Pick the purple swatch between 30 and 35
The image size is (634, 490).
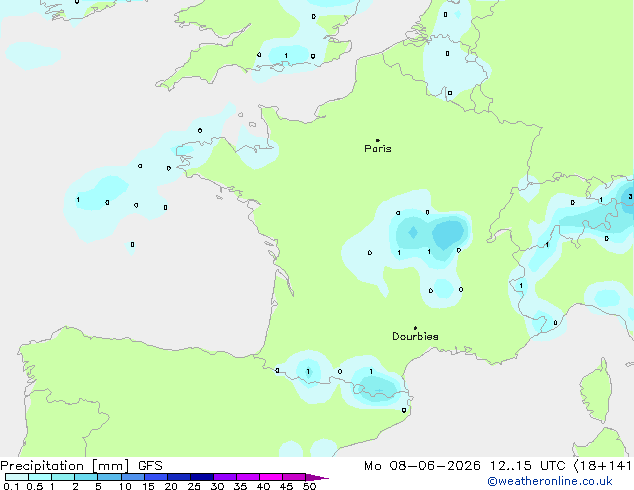pyautogui.click(x=224, y=477)
